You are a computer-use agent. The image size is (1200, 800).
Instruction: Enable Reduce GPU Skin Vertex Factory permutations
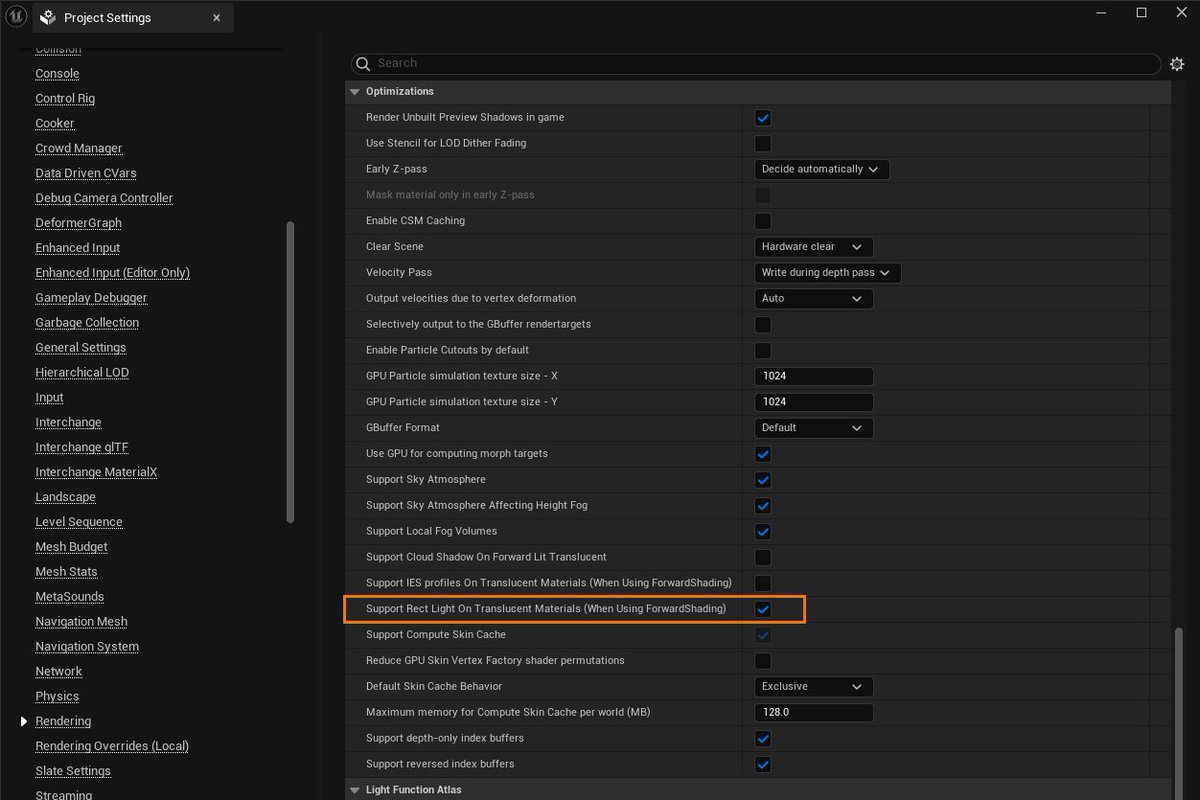click(763, 661)
